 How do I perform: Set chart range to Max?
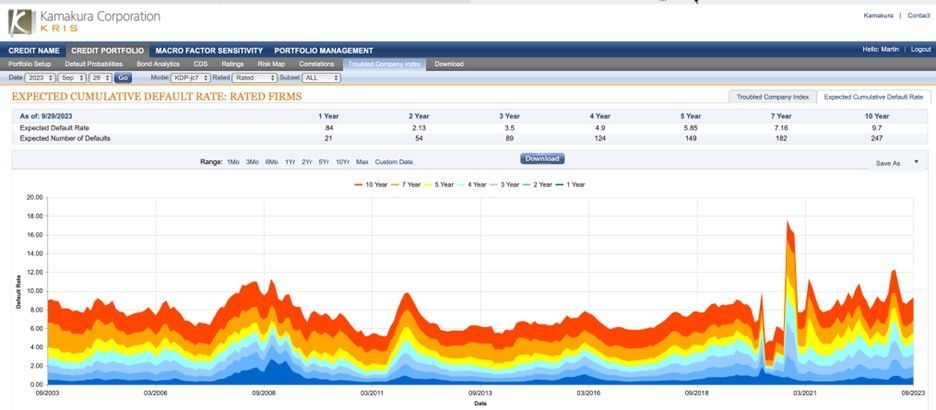coord(362,162)
